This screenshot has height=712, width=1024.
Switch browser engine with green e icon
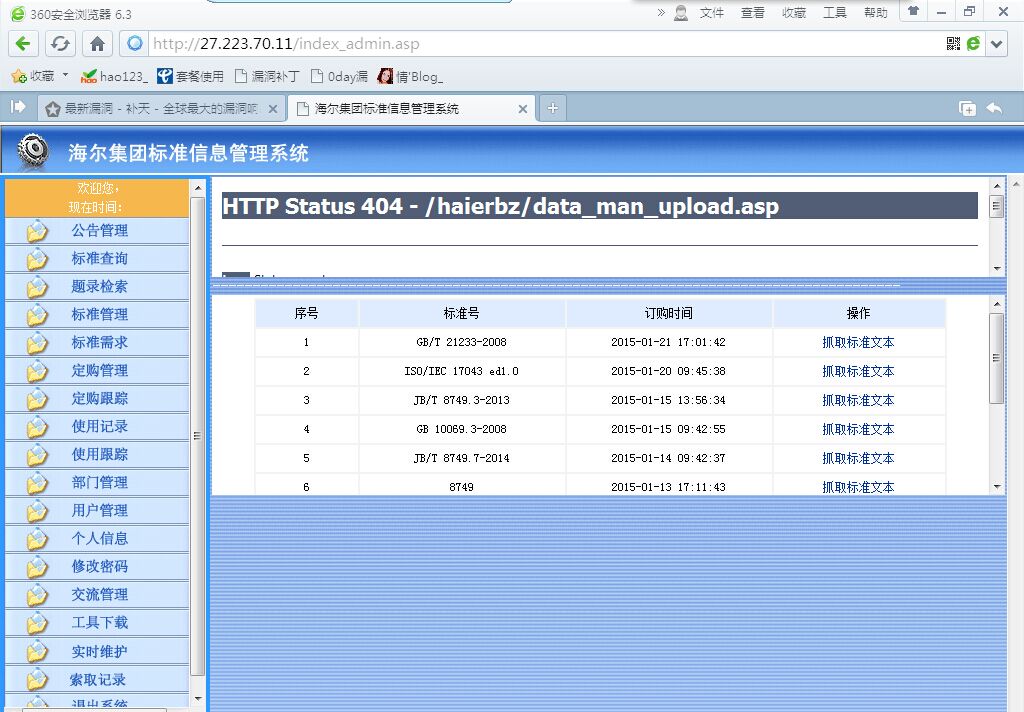[x=974, y=44]
